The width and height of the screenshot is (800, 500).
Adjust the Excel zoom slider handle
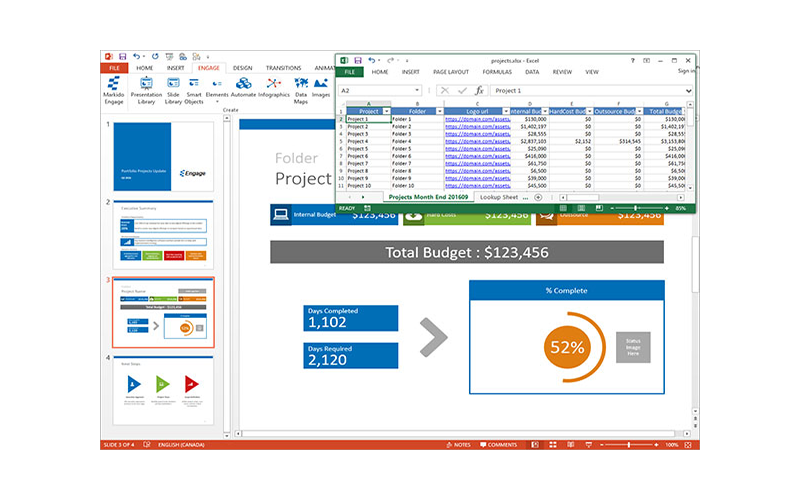[636, 208]
